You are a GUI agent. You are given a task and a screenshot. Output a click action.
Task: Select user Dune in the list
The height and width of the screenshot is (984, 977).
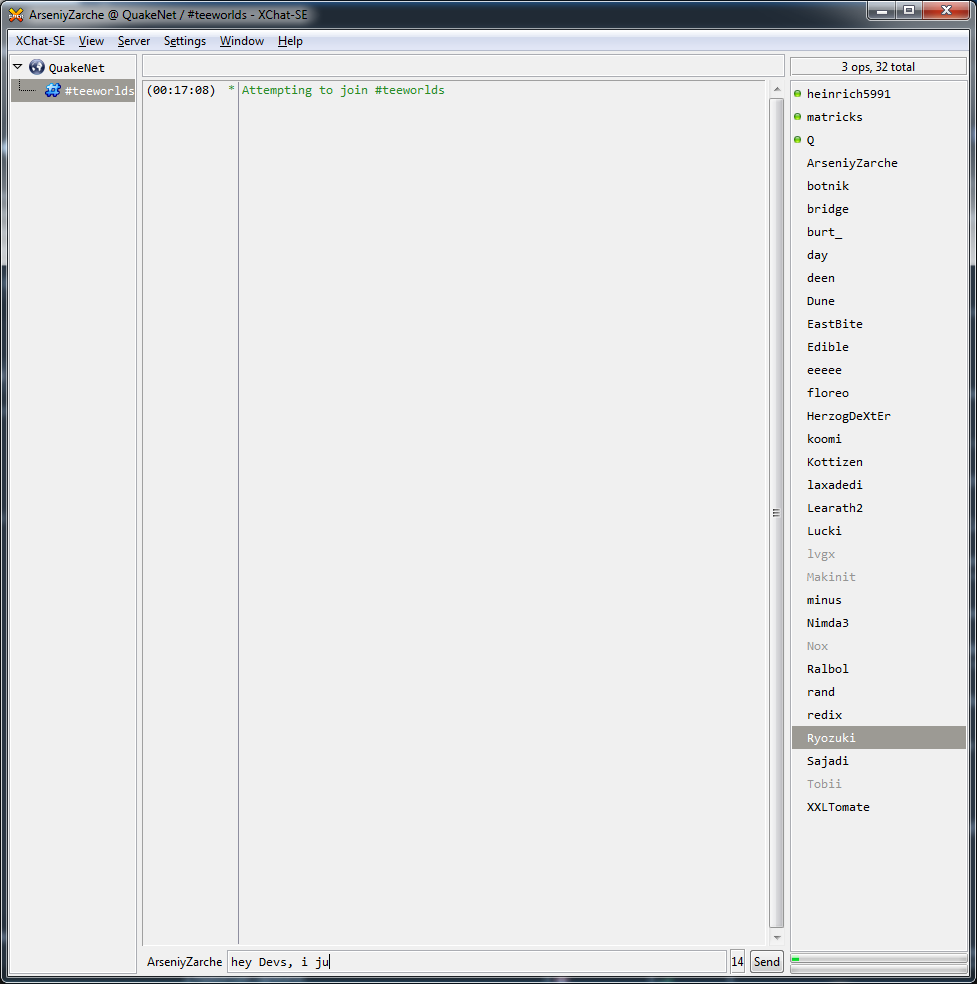point(878,301)
